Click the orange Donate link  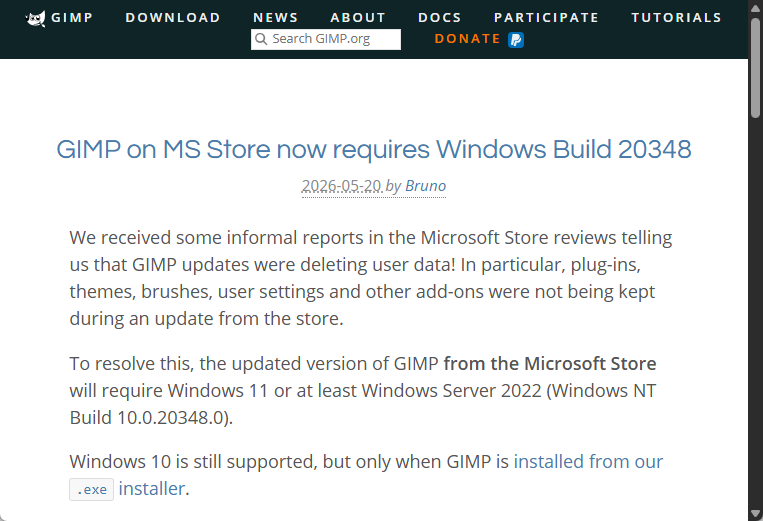pos(467,39)
